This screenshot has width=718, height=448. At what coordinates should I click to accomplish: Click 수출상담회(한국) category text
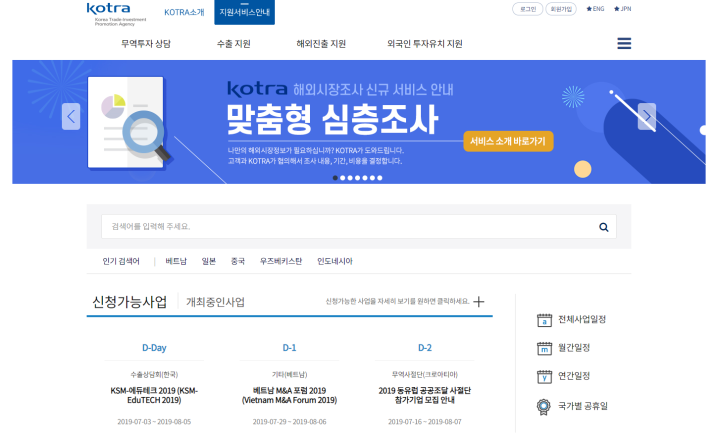154,375
